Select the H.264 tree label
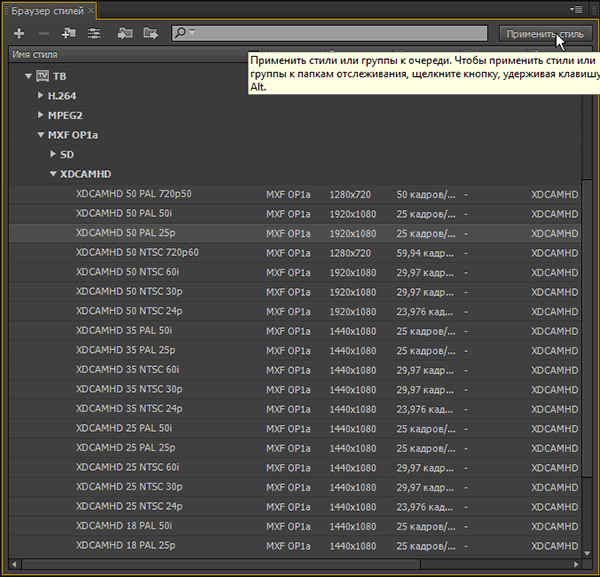The height and width of the screenshot is (577, 600). (x=62, y=96)
